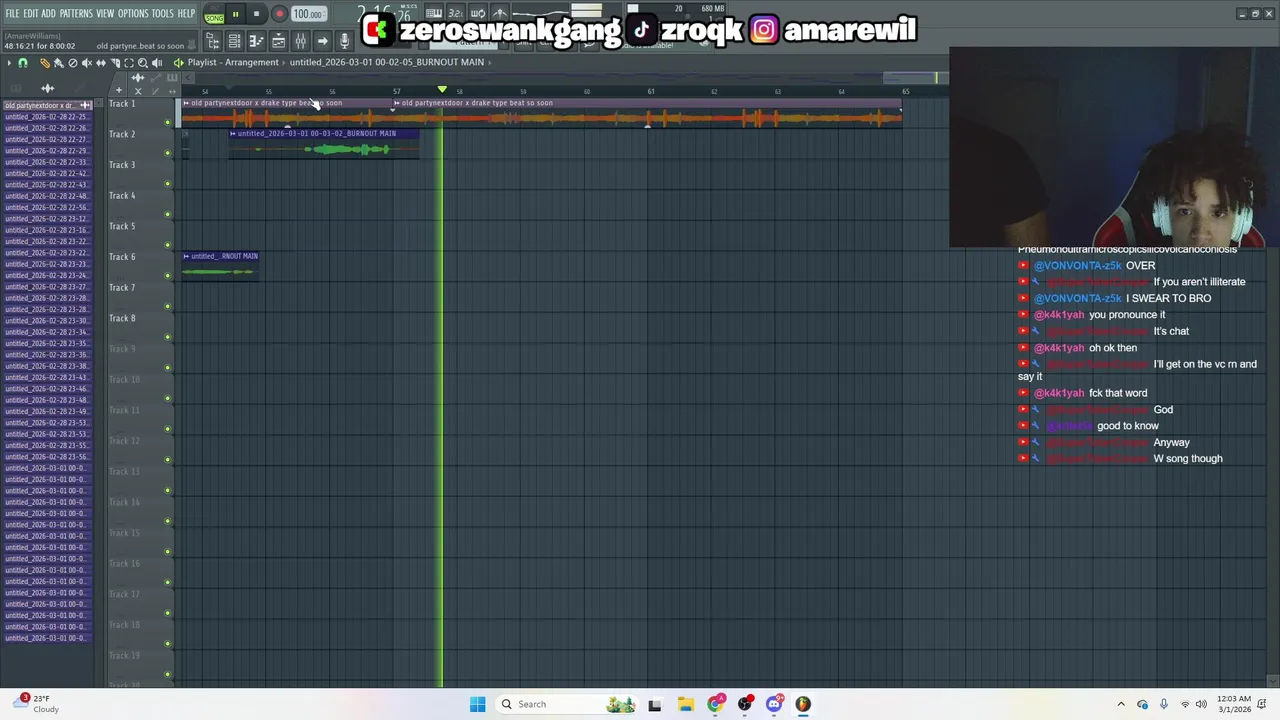This screenshot has height=720, width=1280.
Task: Open the ADD menu
Action: coord(49,14)
